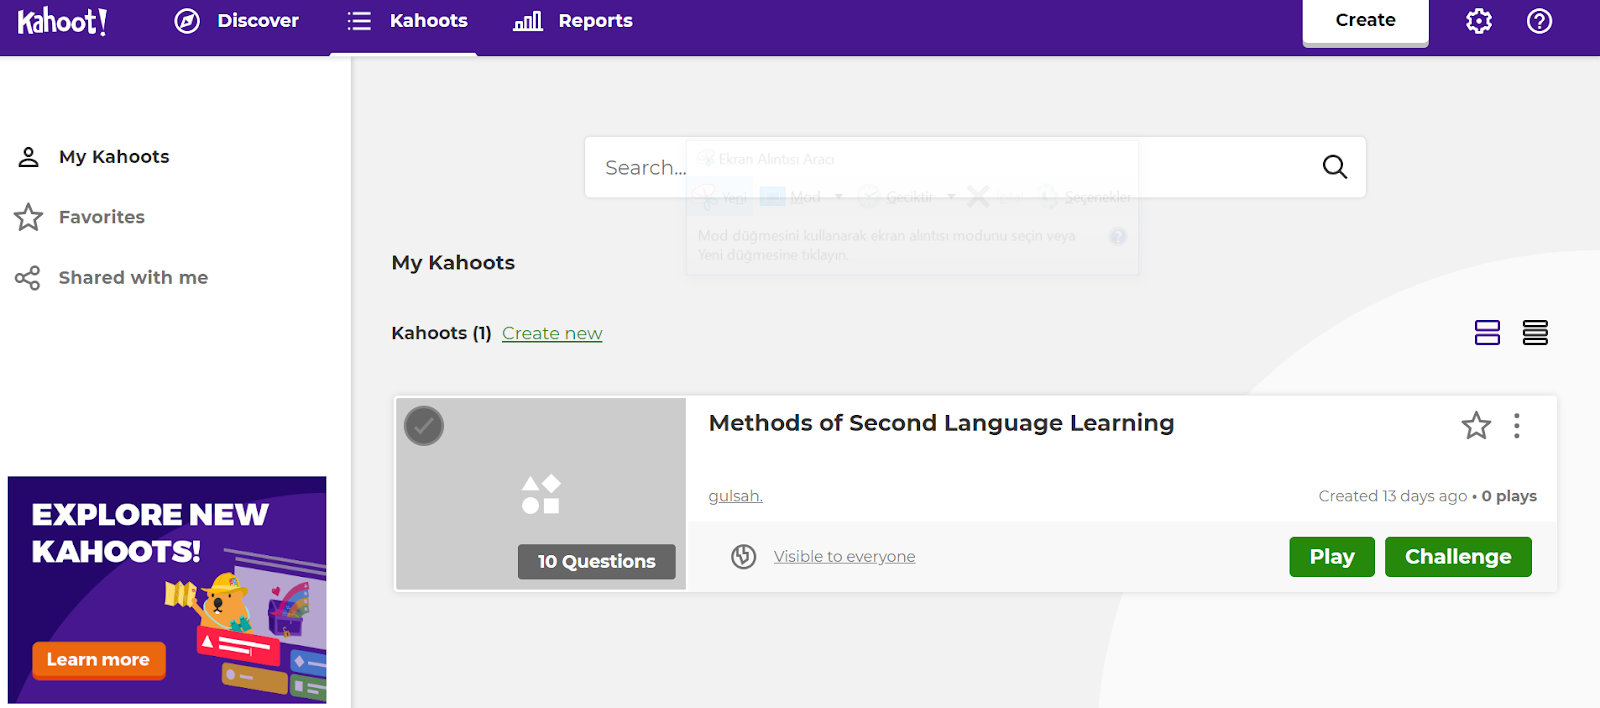Click the Reports bar chart icon
1600x708 pixels.
[528, 21]
